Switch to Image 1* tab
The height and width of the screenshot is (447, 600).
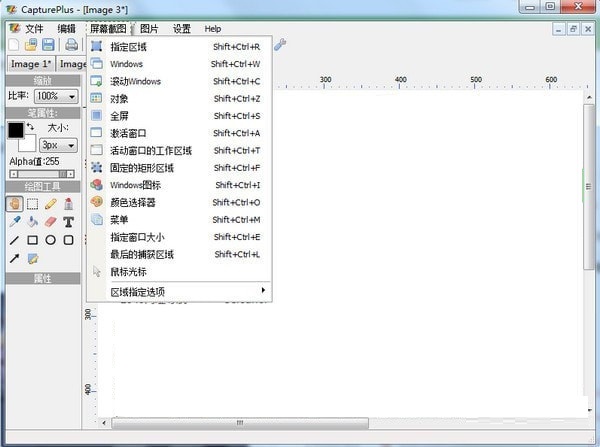[x=31, y=64]
